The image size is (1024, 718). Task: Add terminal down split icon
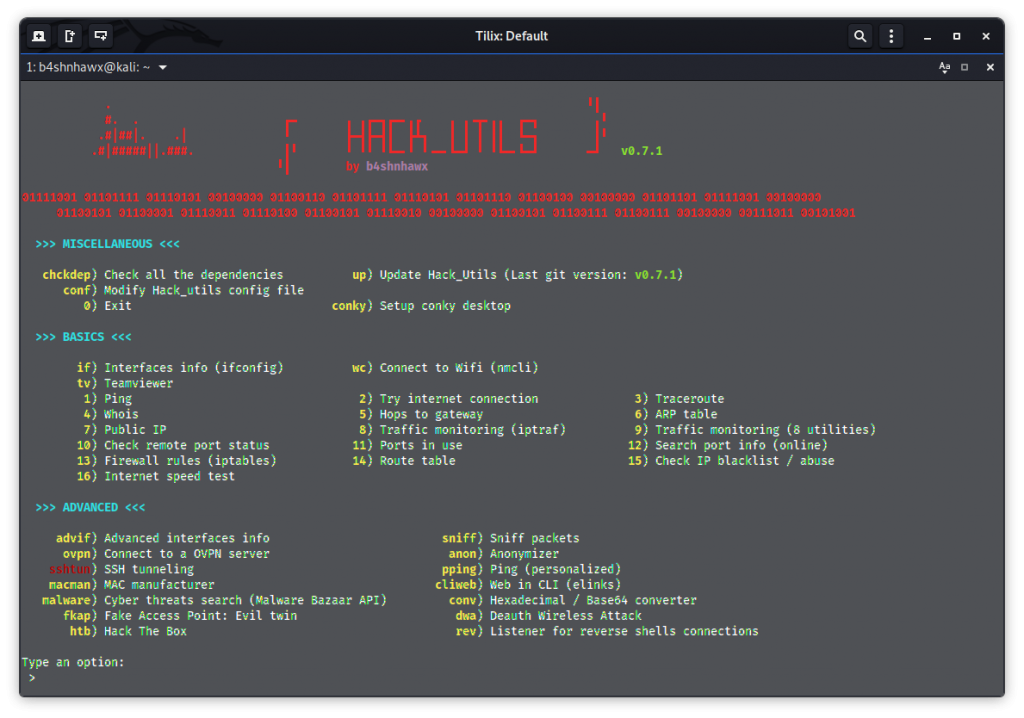click(x=101, y=36)
